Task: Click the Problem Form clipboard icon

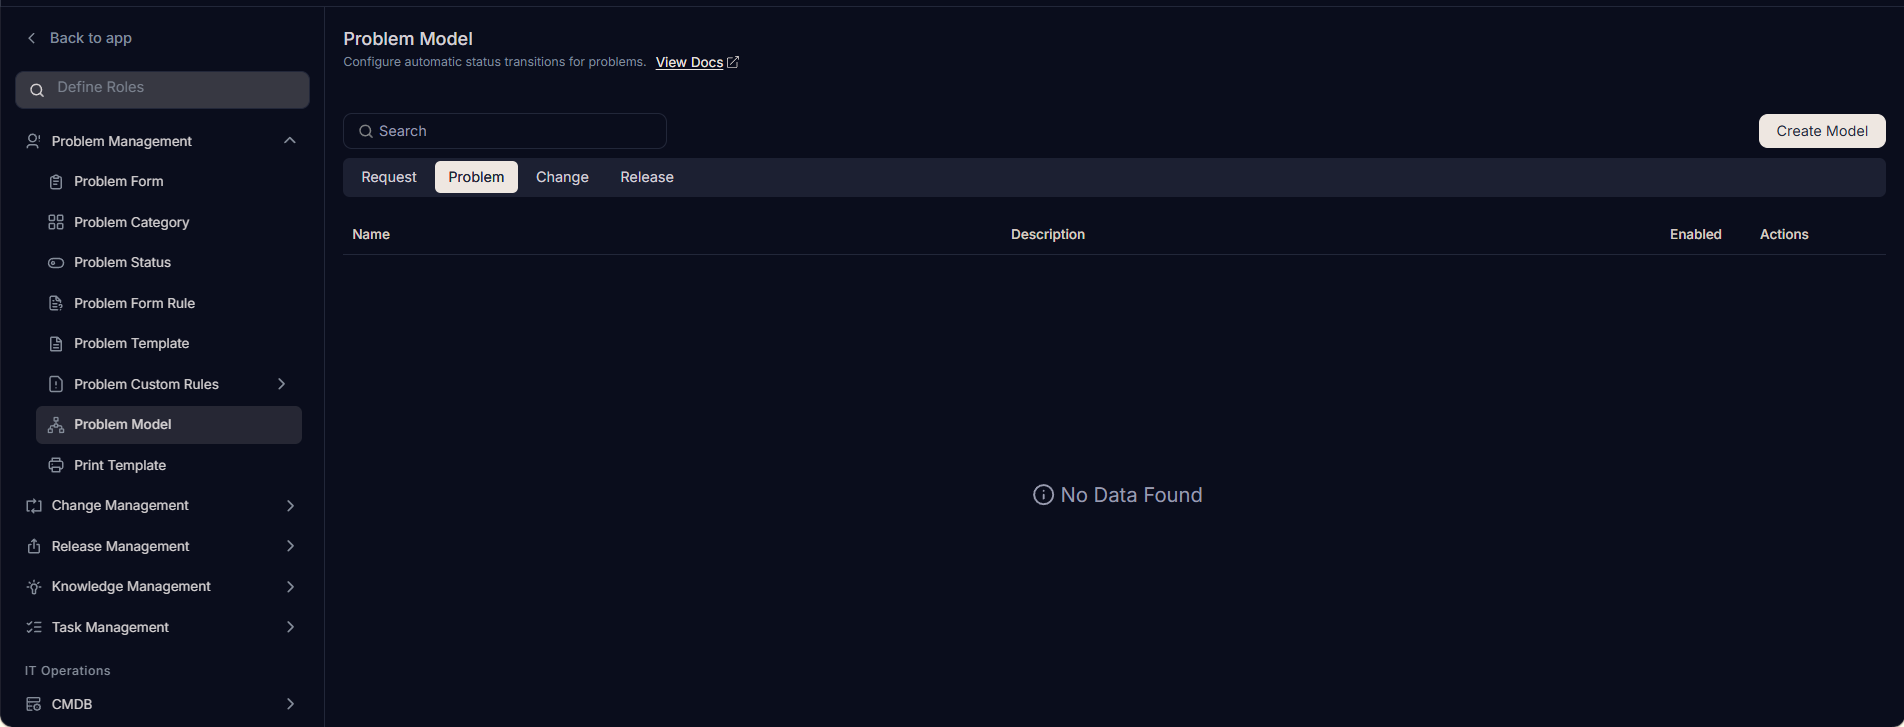Action: click(56, 182)
